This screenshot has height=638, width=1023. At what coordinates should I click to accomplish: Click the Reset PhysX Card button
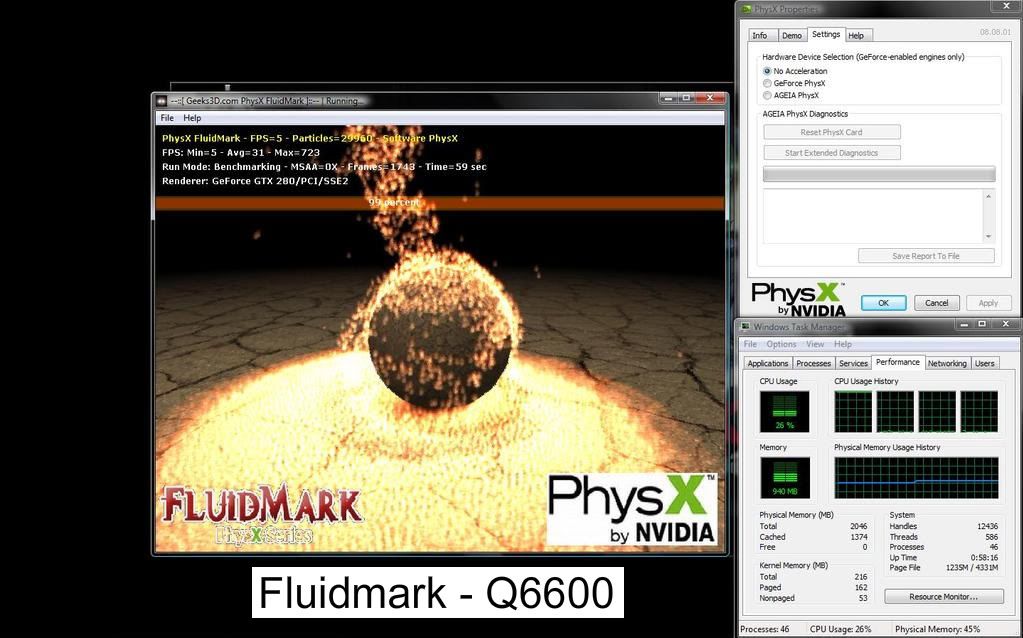(832, 132)
